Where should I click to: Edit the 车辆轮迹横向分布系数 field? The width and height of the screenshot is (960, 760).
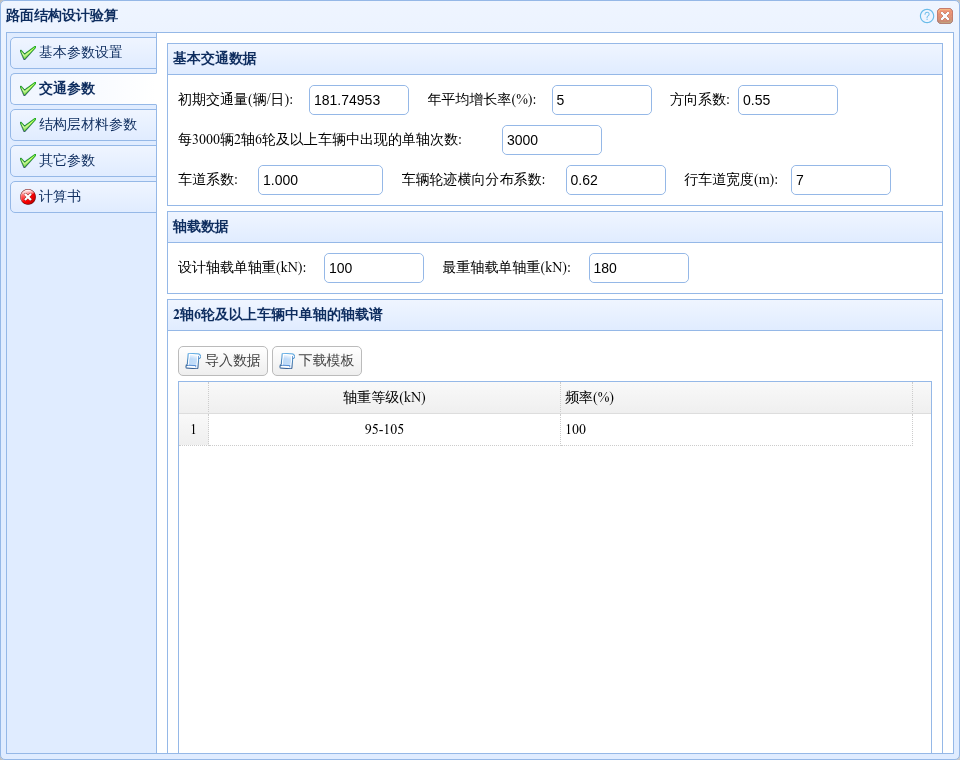pos(615,180)
